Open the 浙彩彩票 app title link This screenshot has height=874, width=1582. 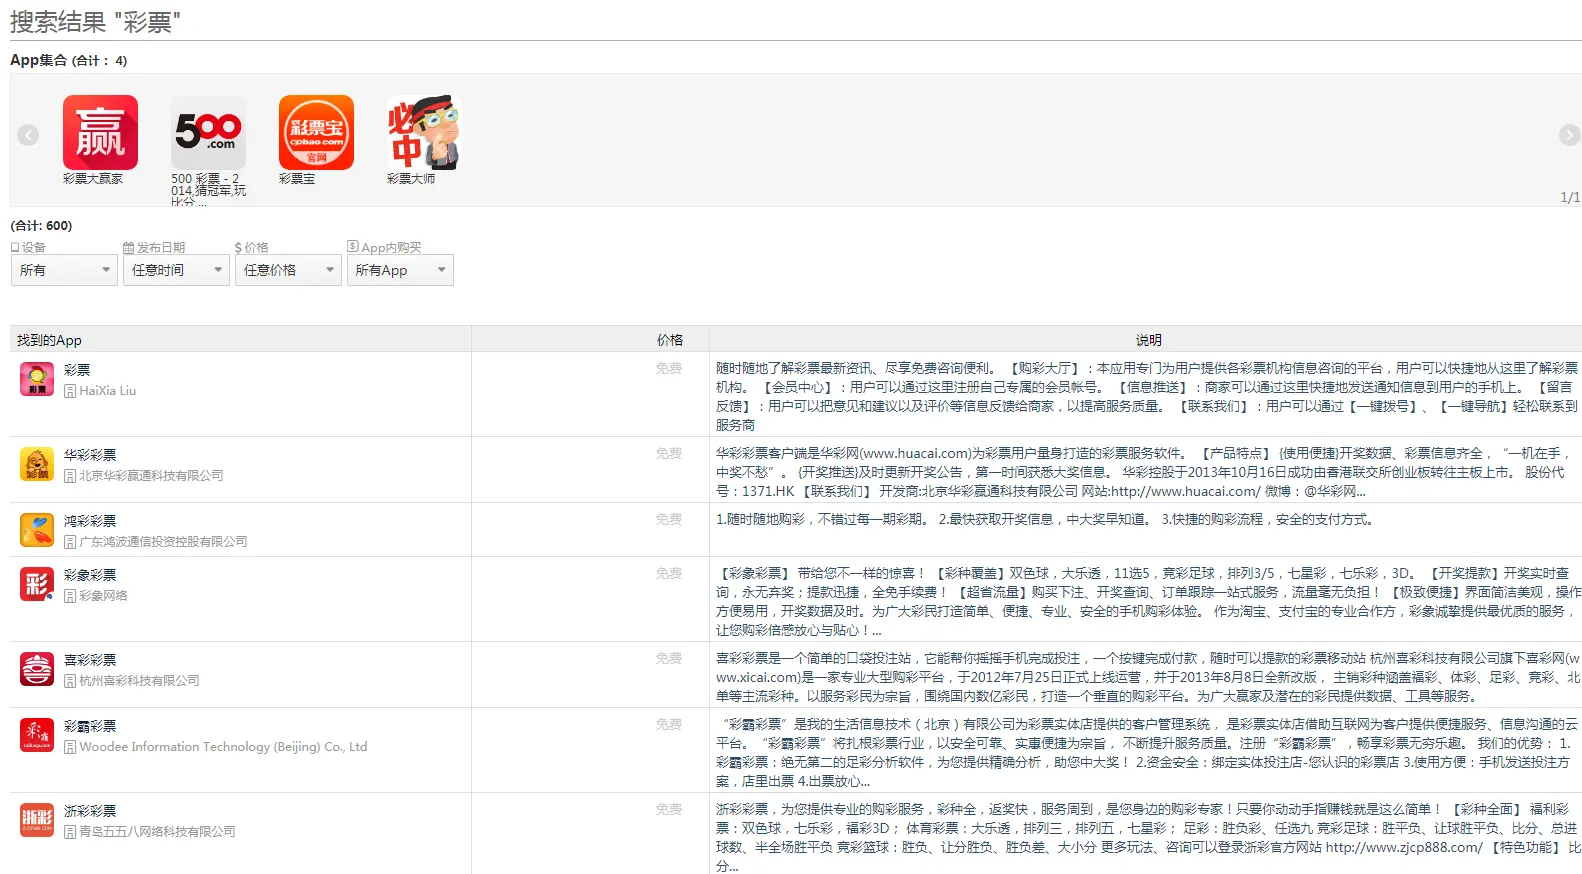[90, 811]
